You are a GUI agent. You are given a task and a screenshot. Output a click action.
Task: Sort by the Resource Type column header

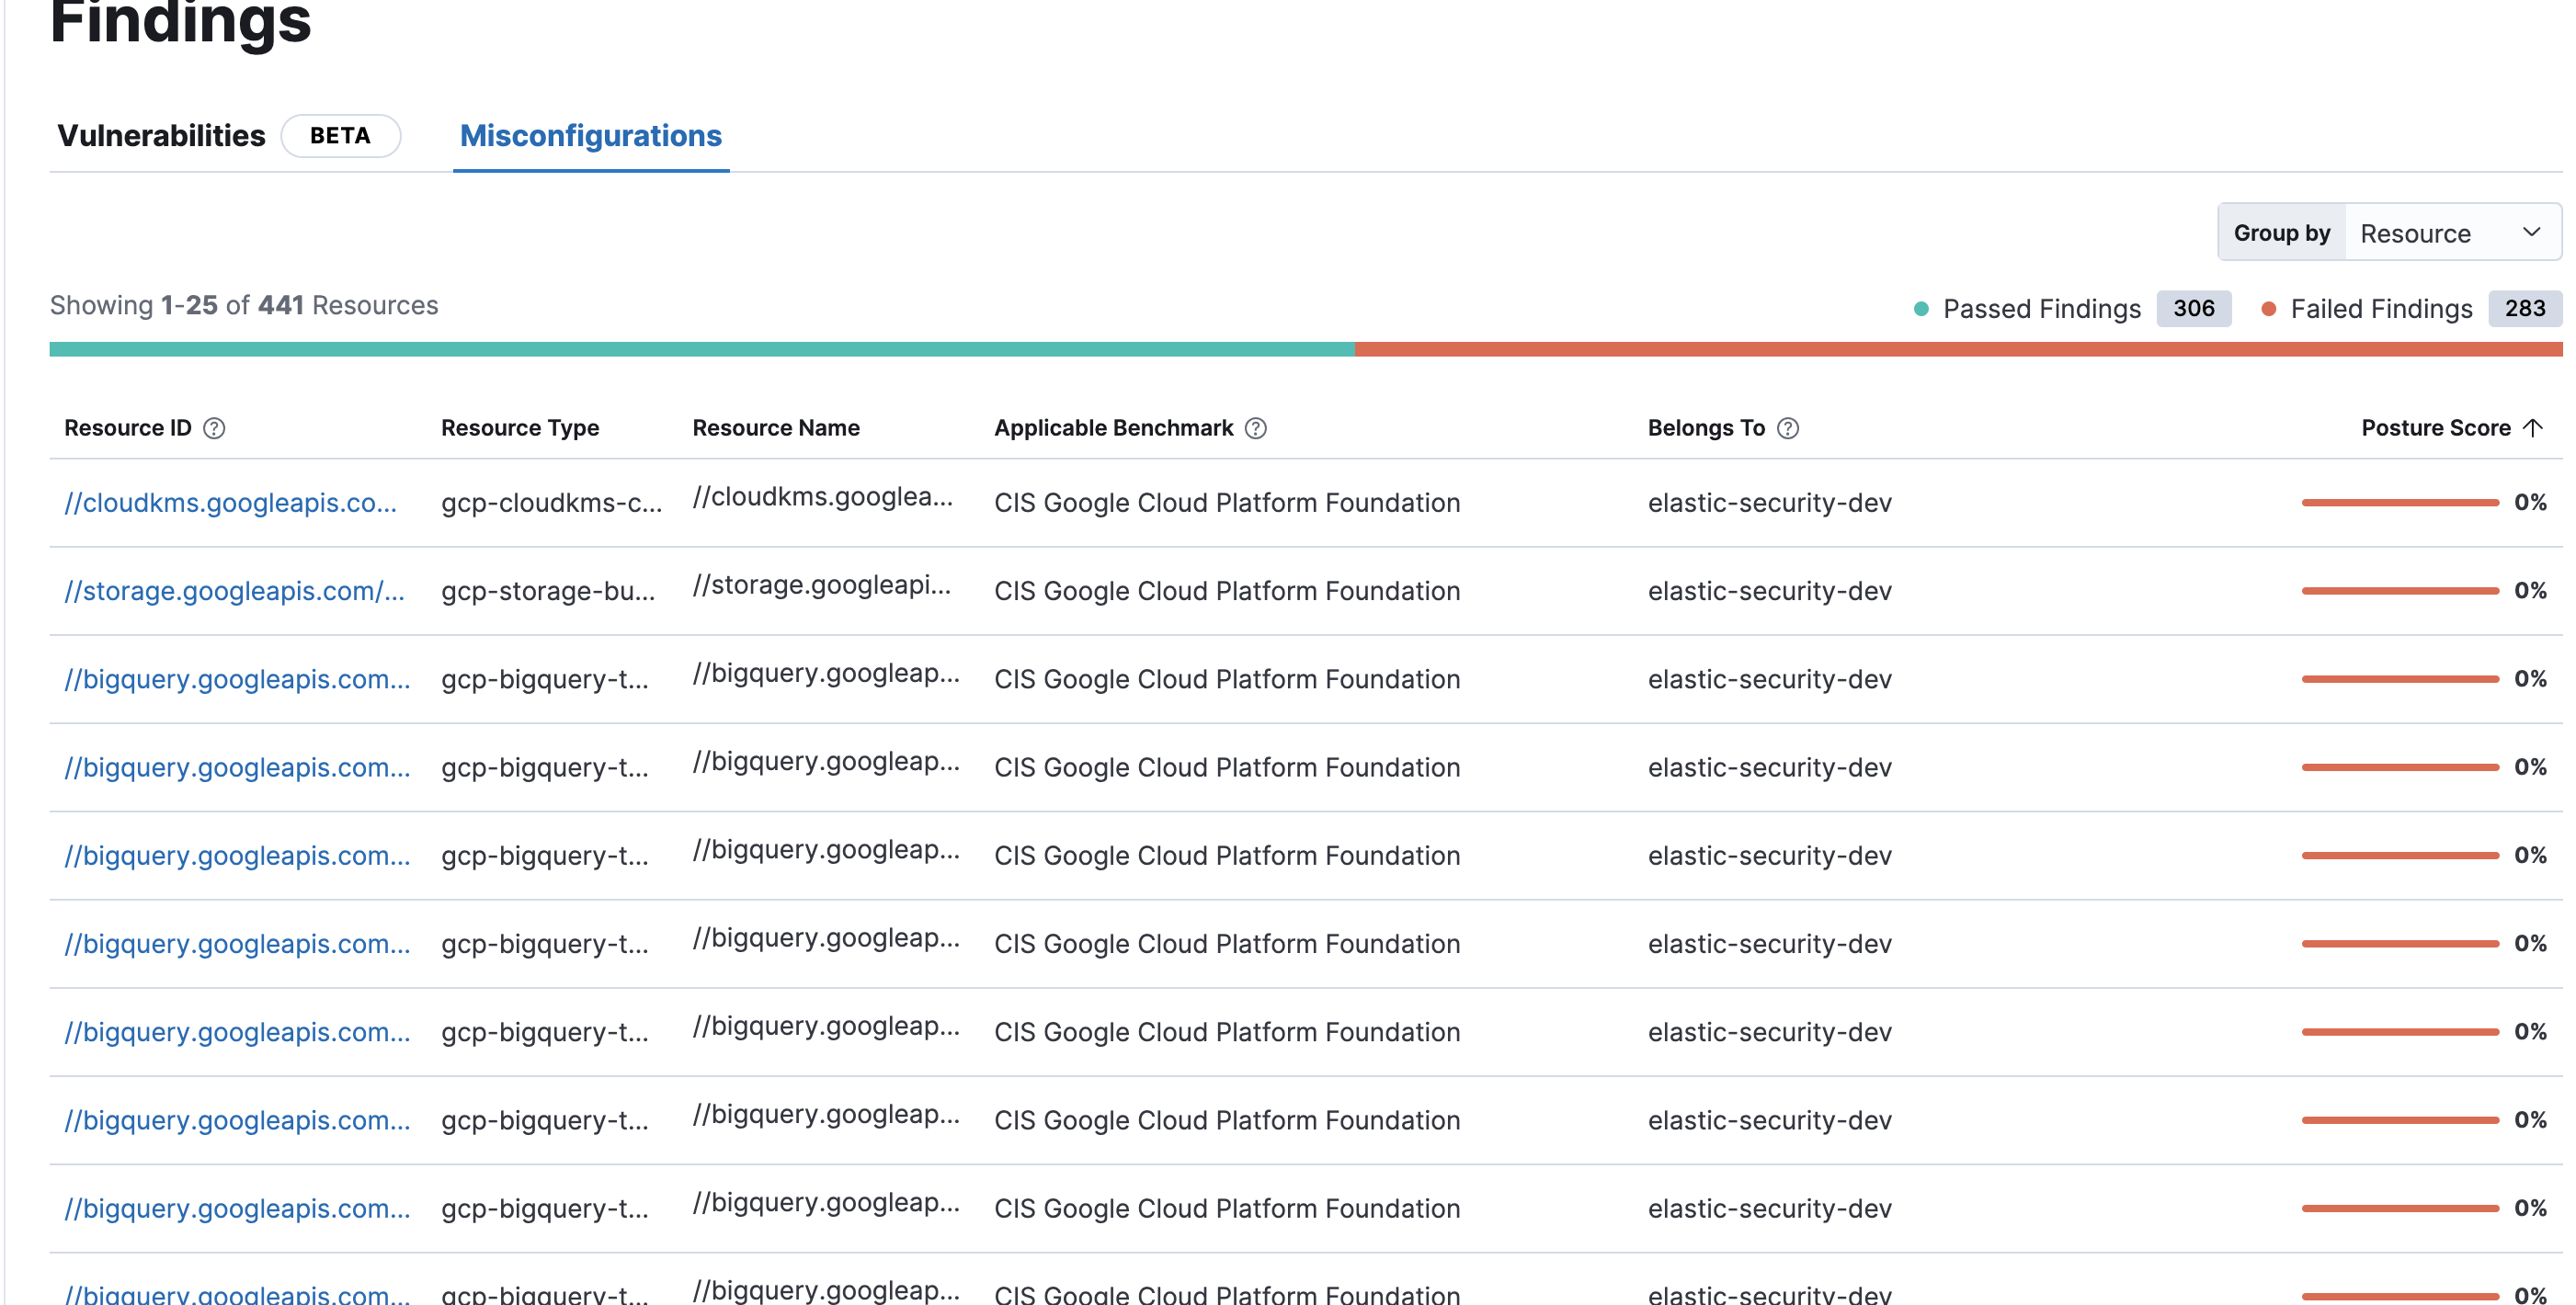click(520, 428)
